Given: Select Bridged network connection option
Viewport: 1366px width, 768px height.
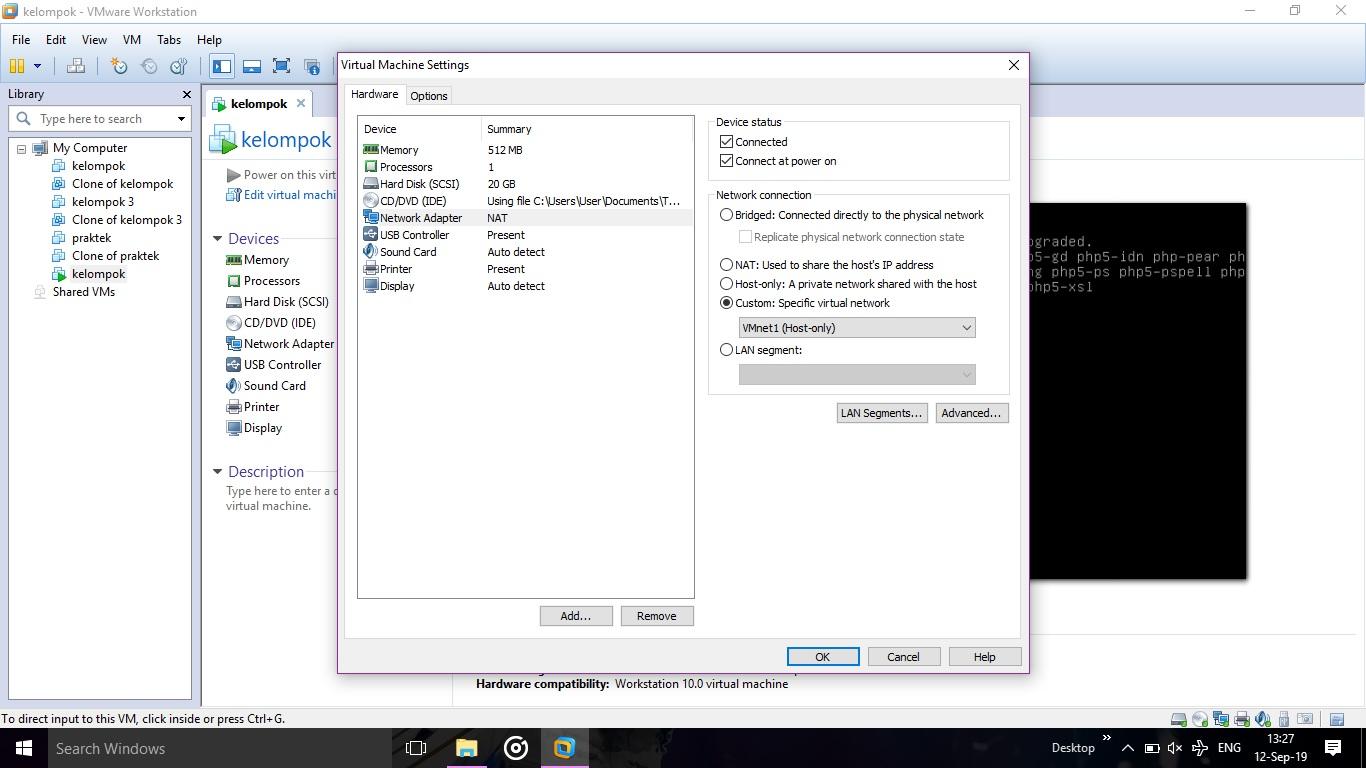Looking at the screenshot, I should pyautogui.click(x=727, y=215).
